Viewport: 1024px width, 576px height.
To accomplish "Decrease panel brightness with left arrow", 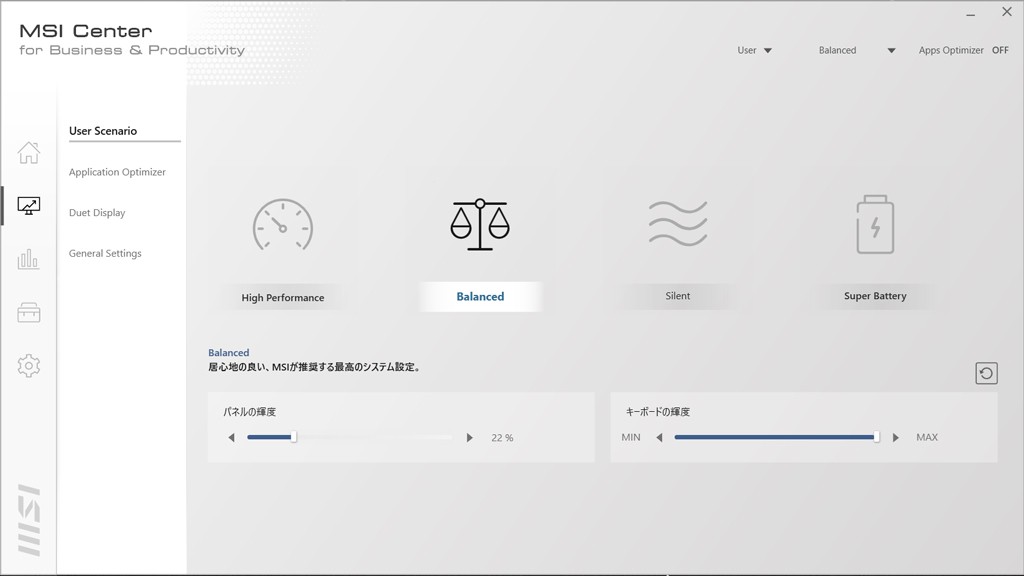I will pyautogui.click(x=231, y=438).
